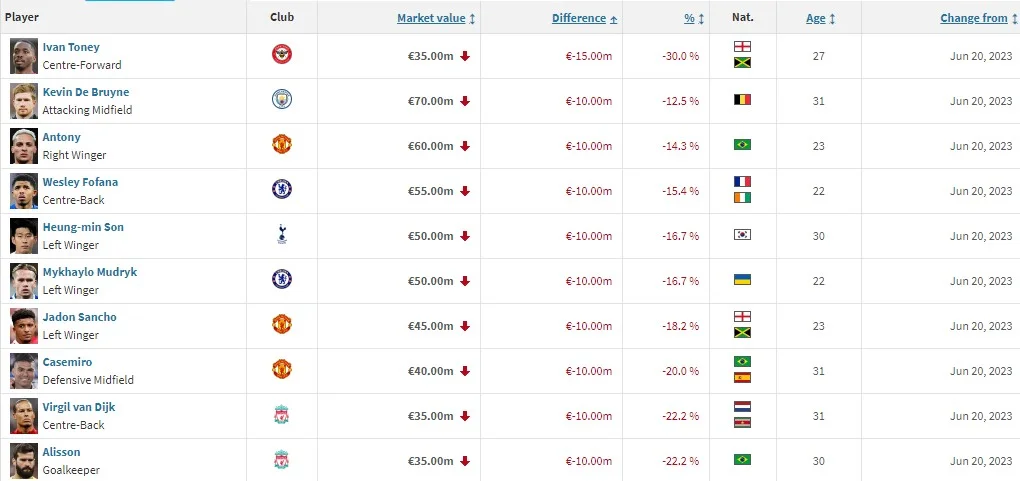Click the Brentford club crest icon

click(x=282, y=55)
